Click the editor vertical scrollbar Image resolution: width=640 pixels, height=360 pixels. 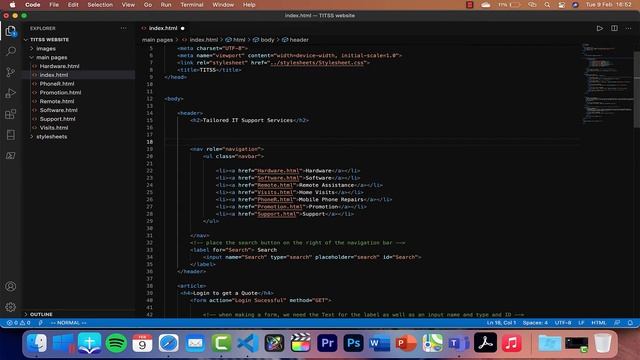[x=637, y=90]
